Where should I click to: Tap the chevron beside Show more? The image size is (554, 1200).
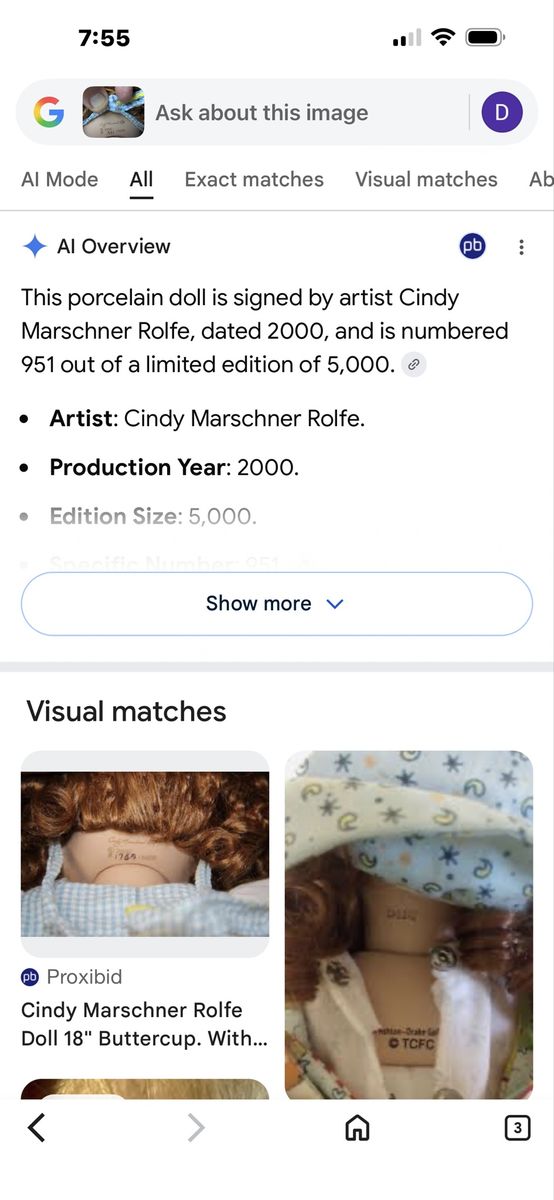tap(335, 604)
